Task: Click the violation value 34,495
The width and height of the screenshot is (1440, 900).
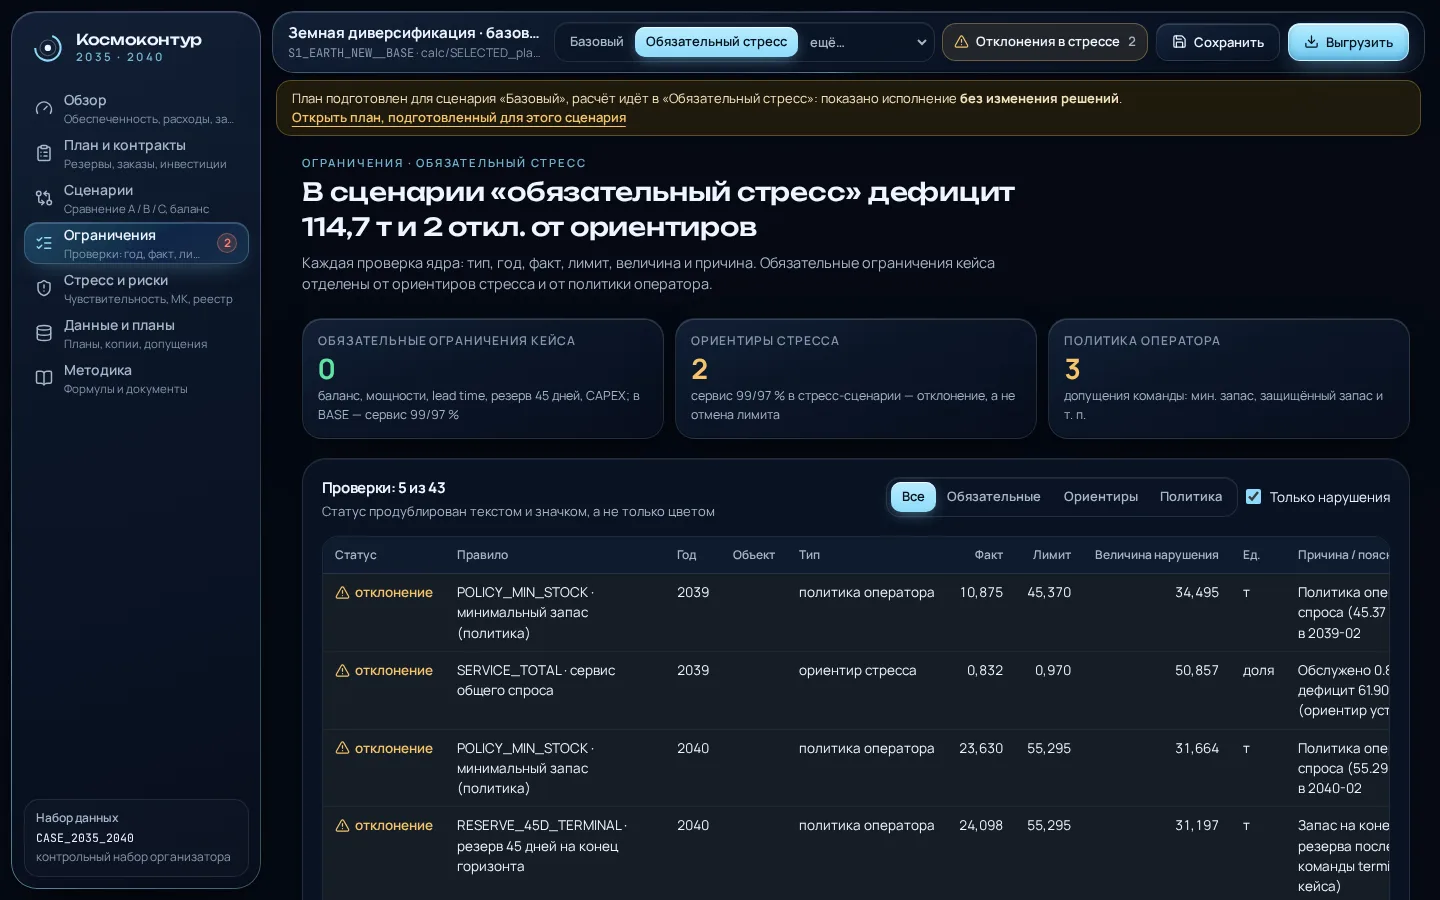Action: (x=1197, y=593)
